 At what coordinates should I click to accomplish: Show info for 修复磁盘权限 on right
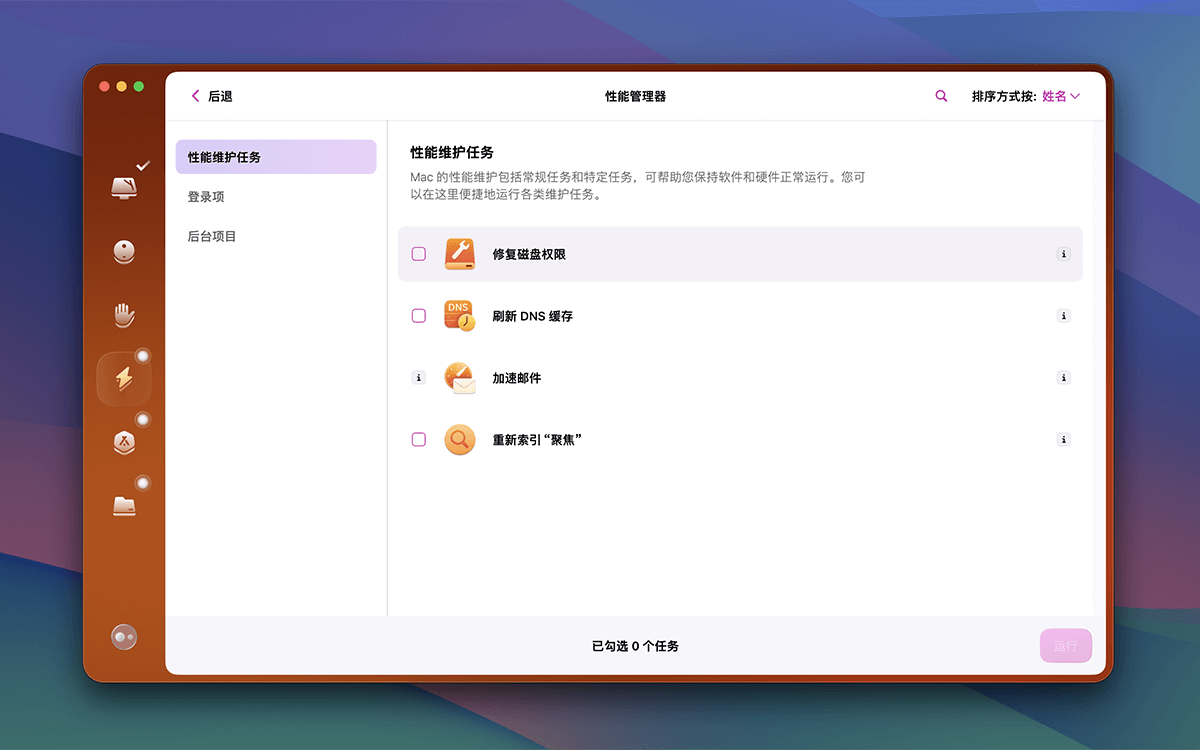pyautogui.click(x=1064, y=254)
